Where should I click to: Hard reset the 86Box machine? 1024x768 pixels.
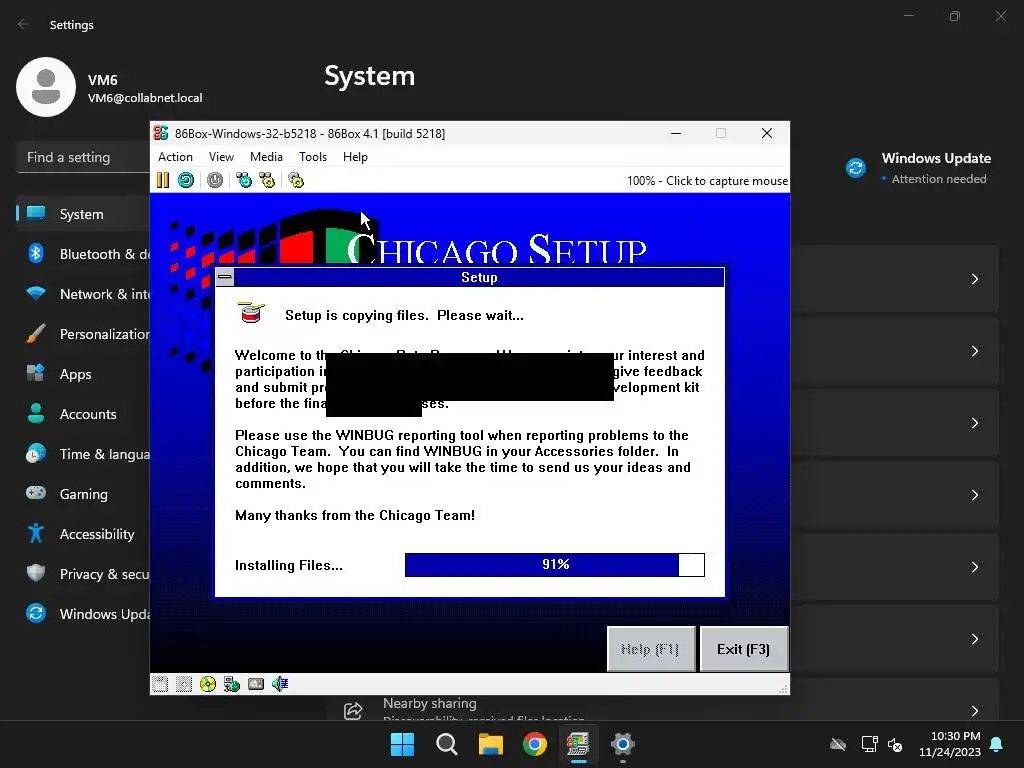186,180
